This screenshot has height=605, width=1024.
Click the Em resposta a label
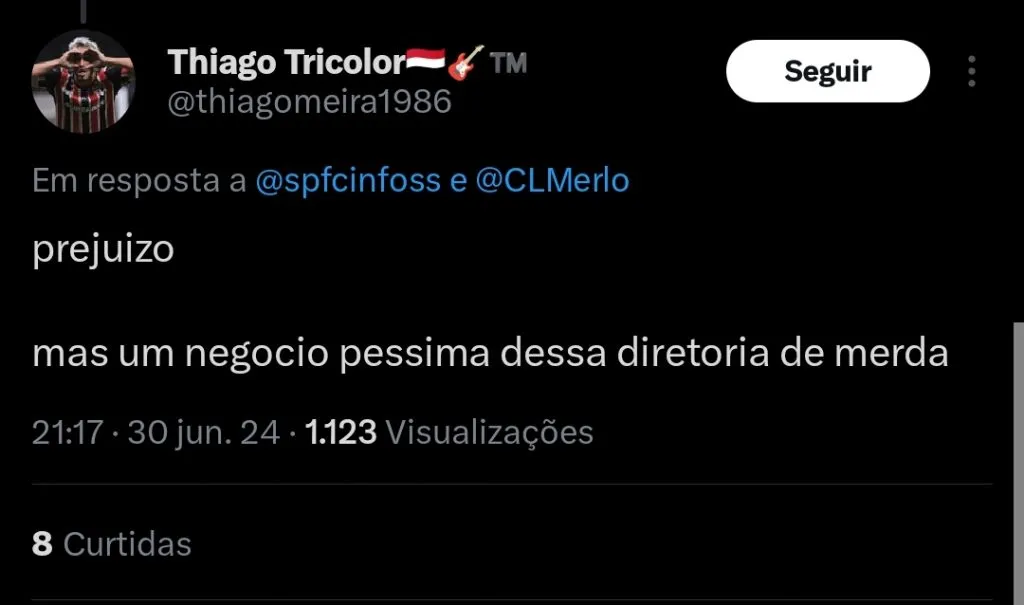point(139,180)
